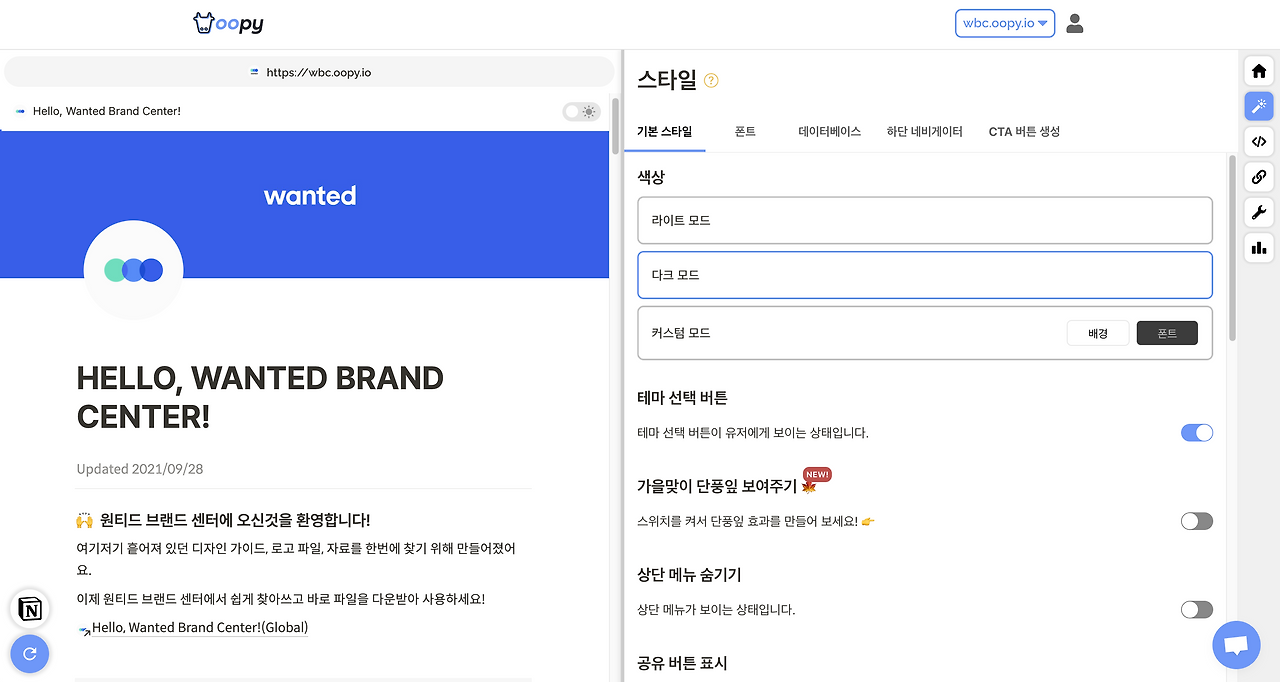Toggle the 상단 메뉴 숨기기 switch
Image resolution: width=1280 pixels, height=682 pixels.
click(x=1197, y=609)
